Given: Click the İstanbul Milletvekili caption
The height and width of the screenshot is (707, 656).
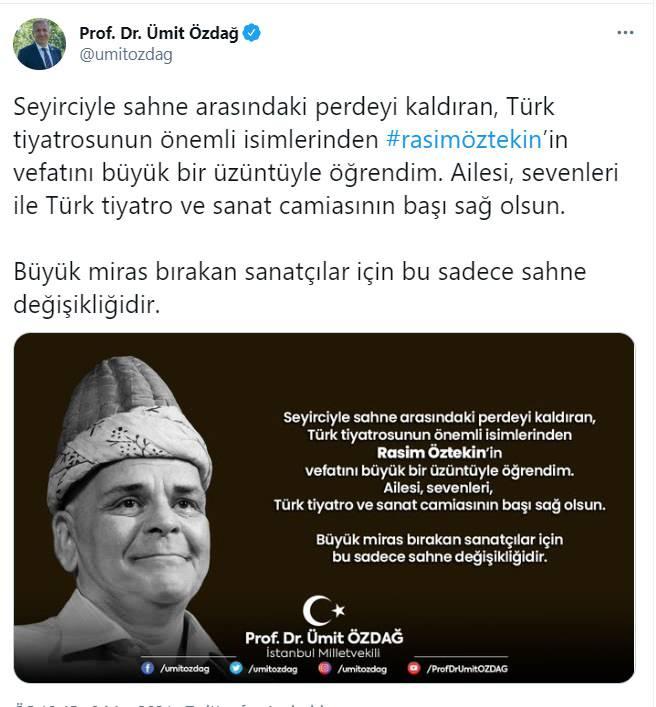Looking at the screenshot, I should (x=323, y=652).
